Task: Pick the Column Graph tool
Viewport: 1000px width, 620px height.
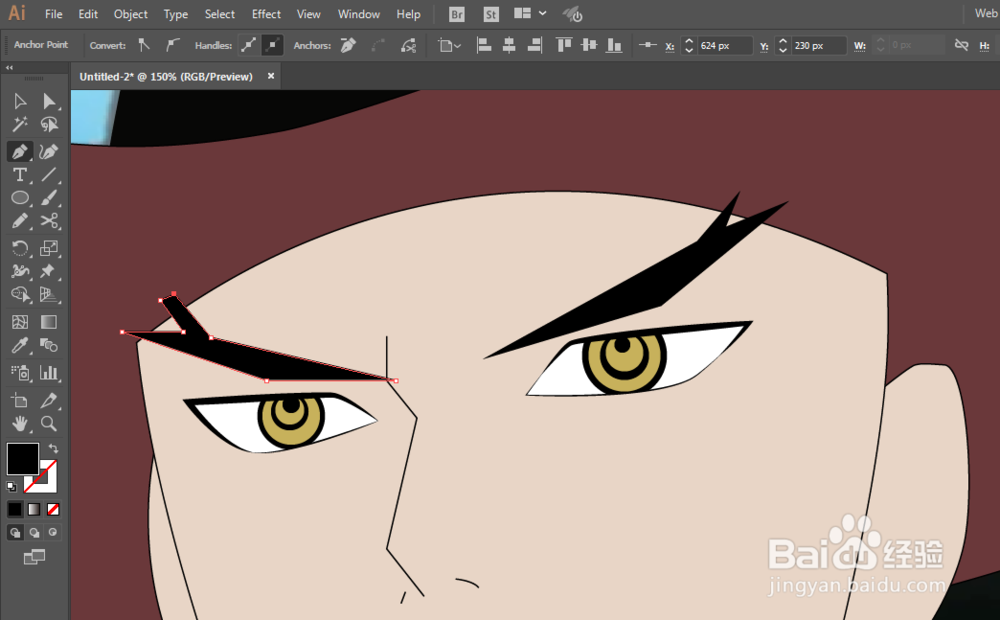Action: point(48,373)
